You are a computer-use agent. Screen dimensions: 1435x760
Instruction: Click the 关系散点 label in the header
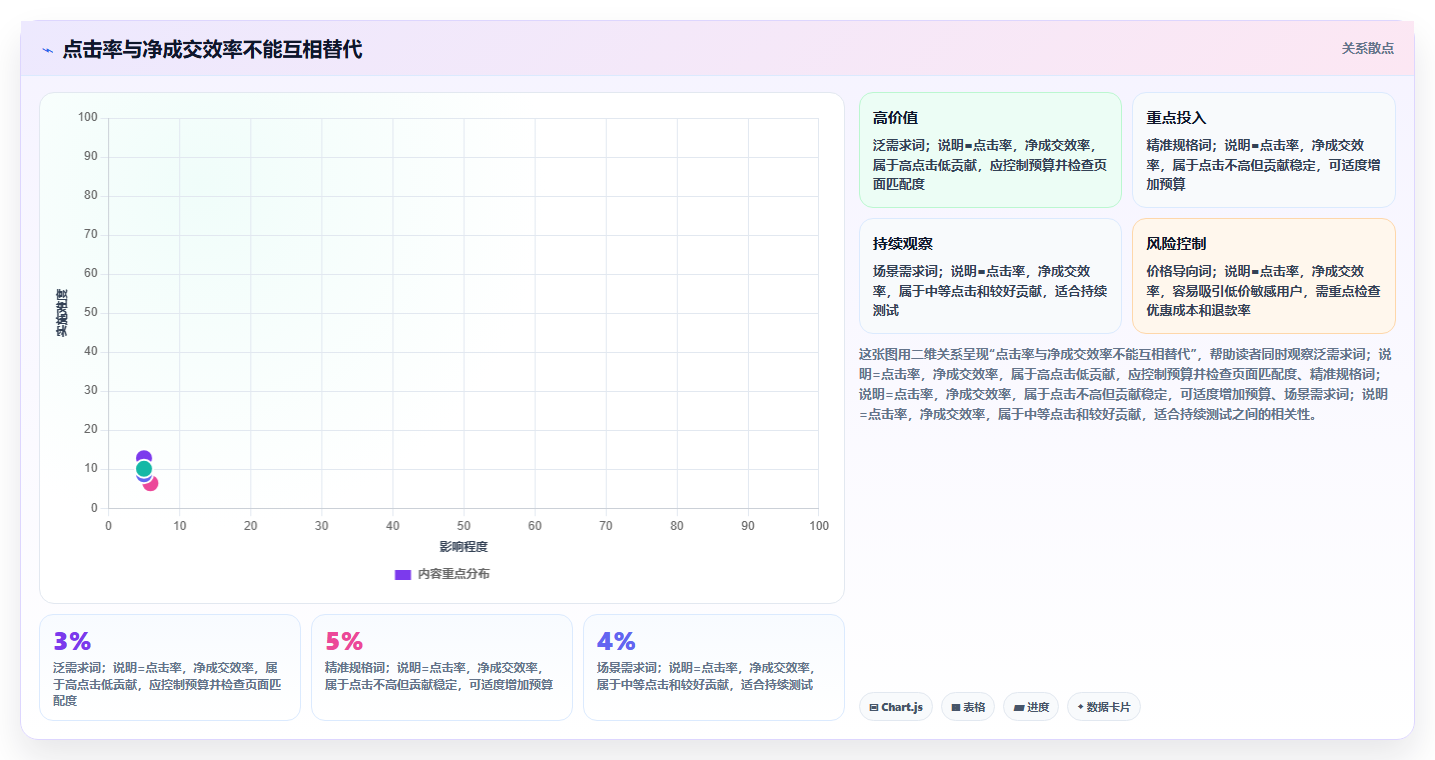coord(1367,48)
